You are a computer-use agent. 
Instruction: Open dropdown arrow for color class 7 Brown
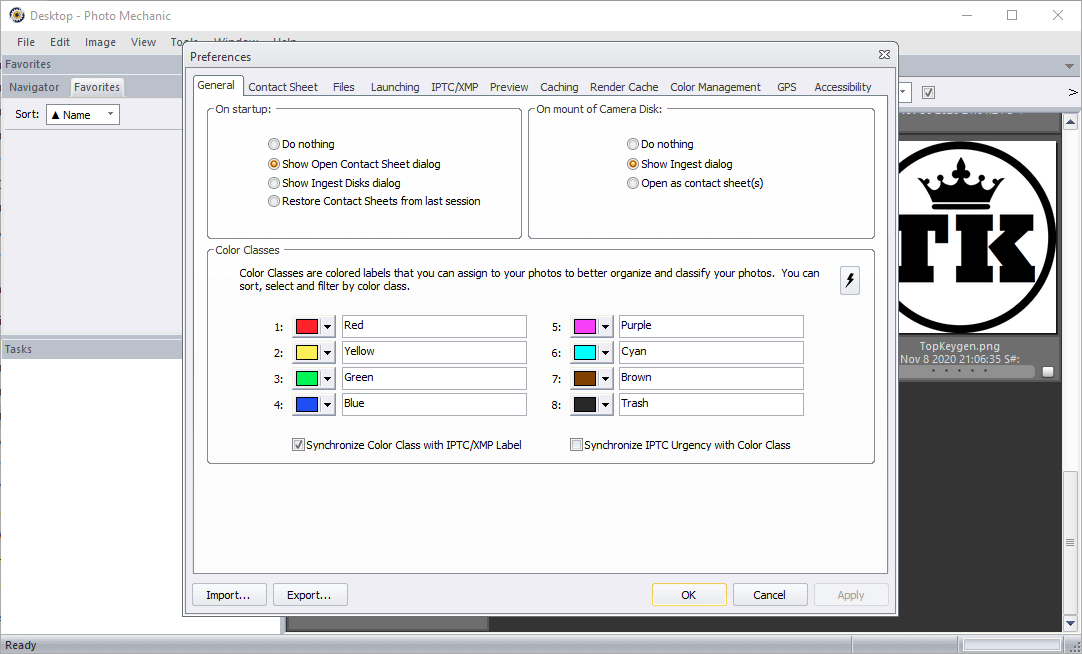(605, 379)
